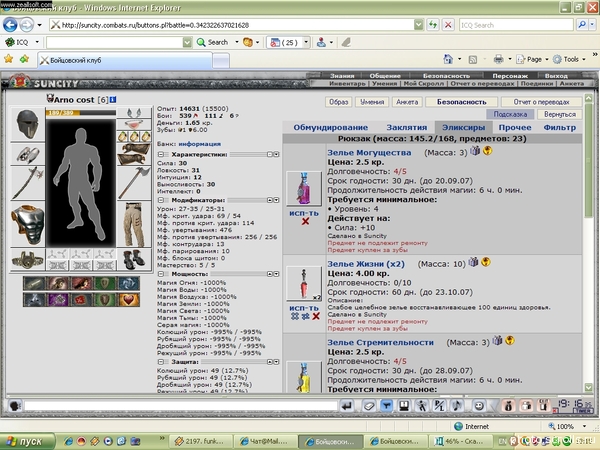Image resolution: width=600 pixels, height=450 pixels.
Task: Move the Мощность section up with its arrow
Action: 270,274
